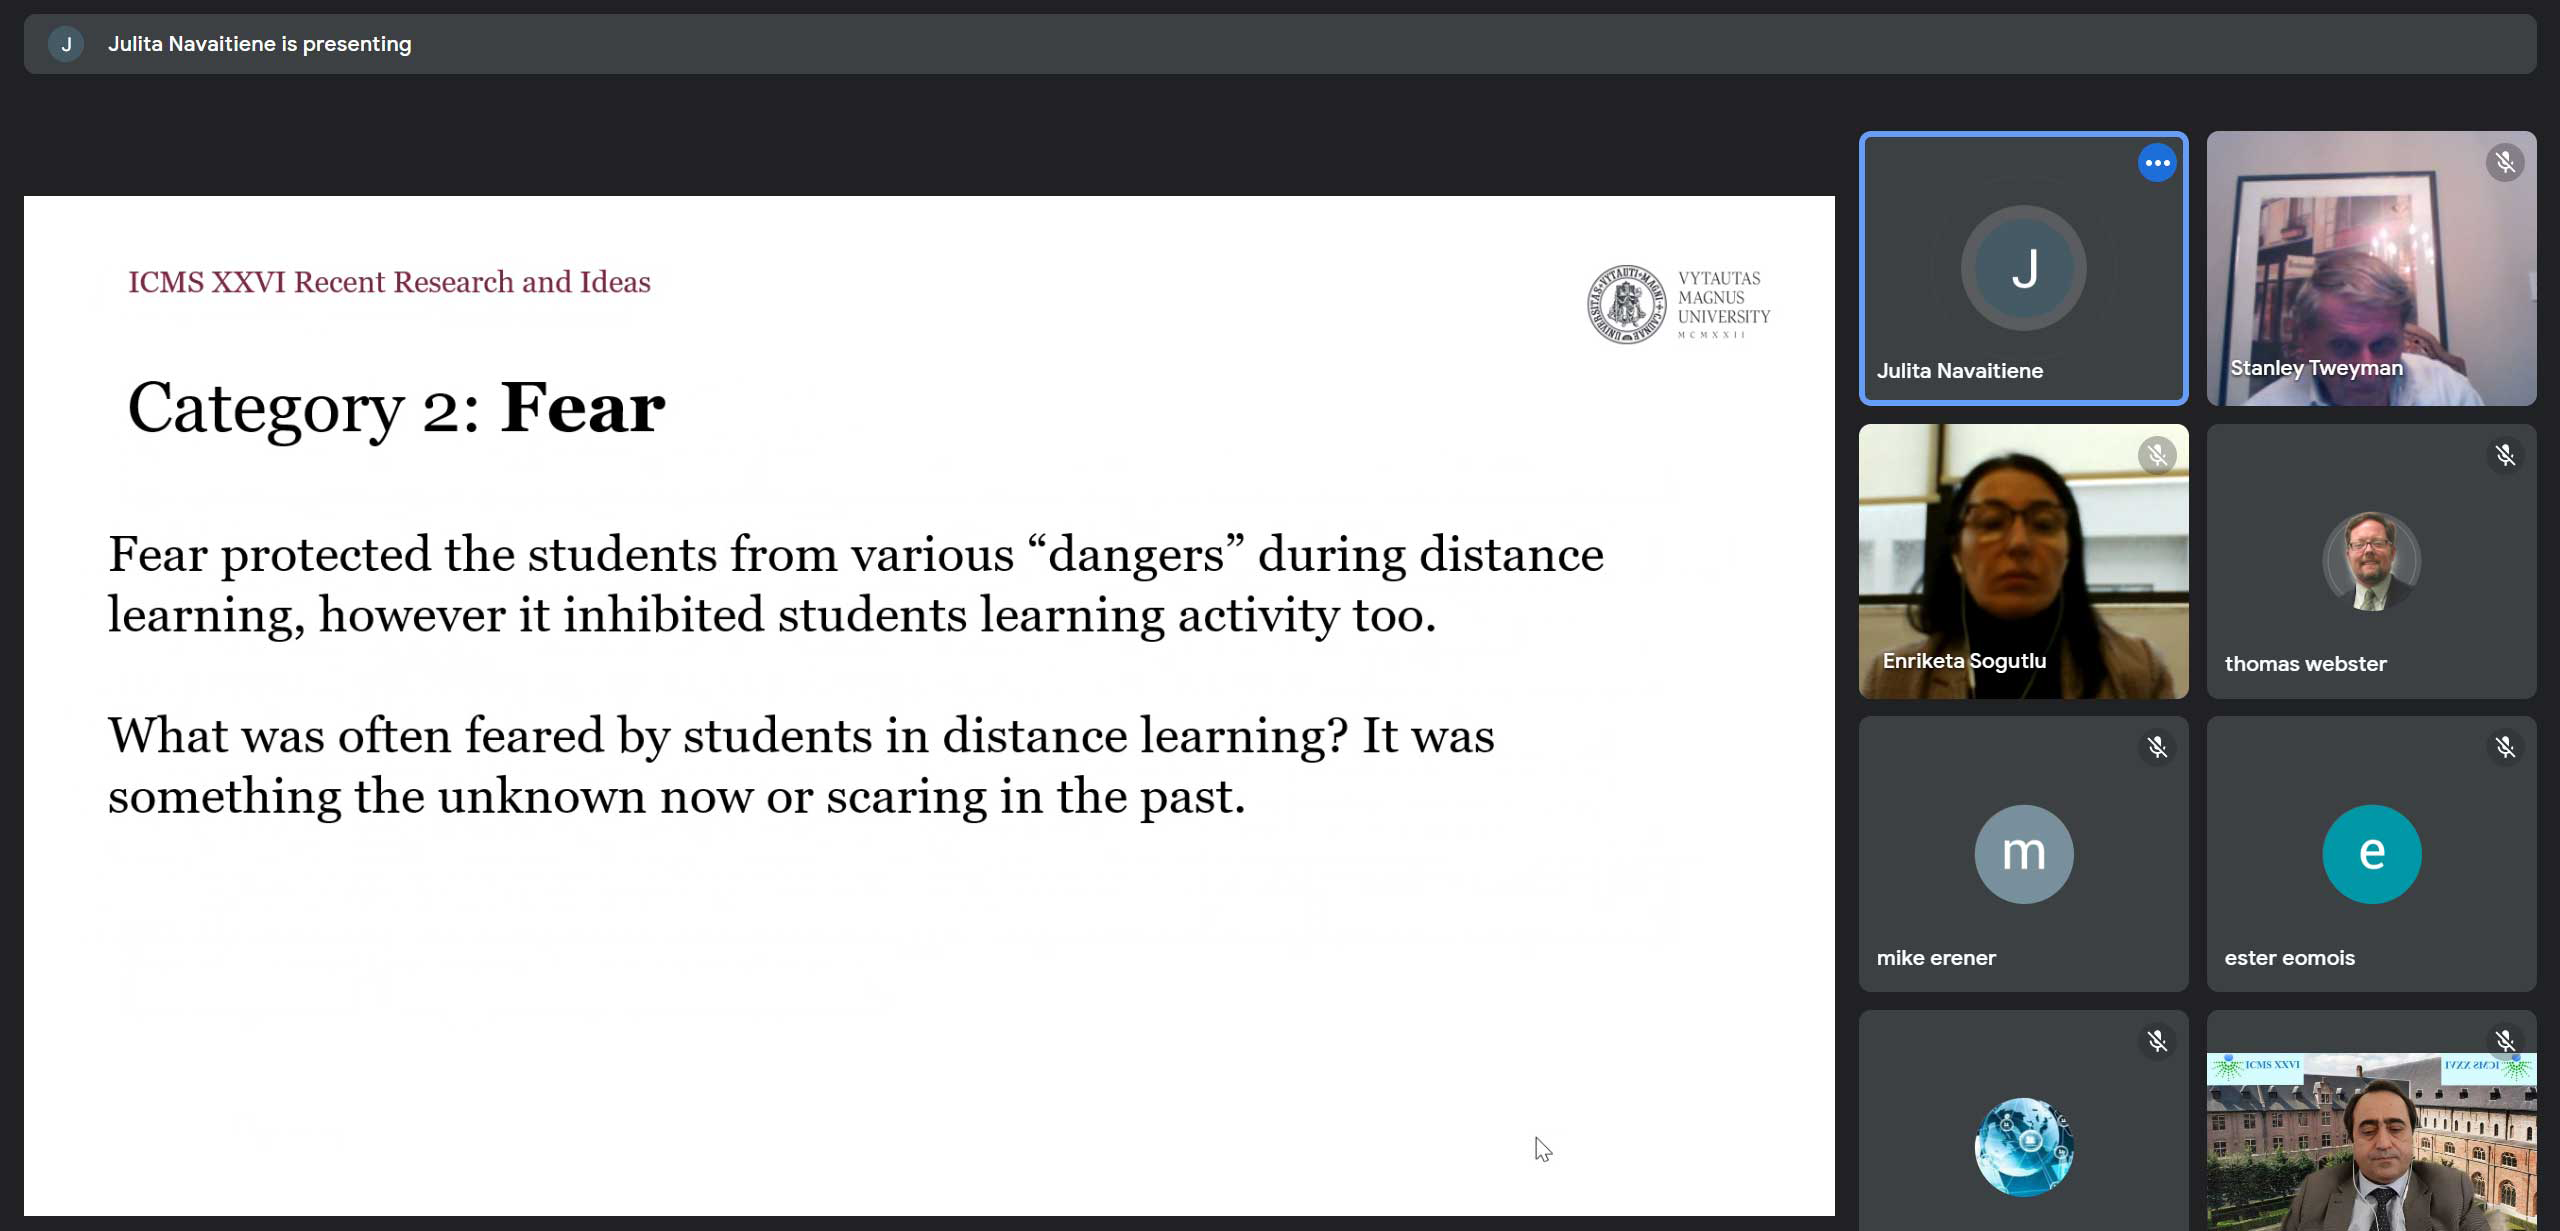
Task: Click the blue three-dots icon on Julita's tile
Action: pyautogui.click(x=2157, y=163)
